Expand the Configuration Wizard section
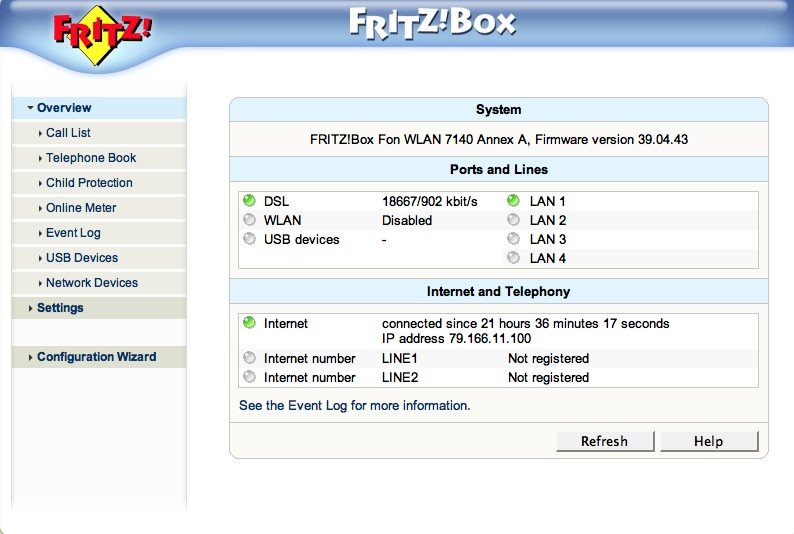794x534 pixels. 96,357
